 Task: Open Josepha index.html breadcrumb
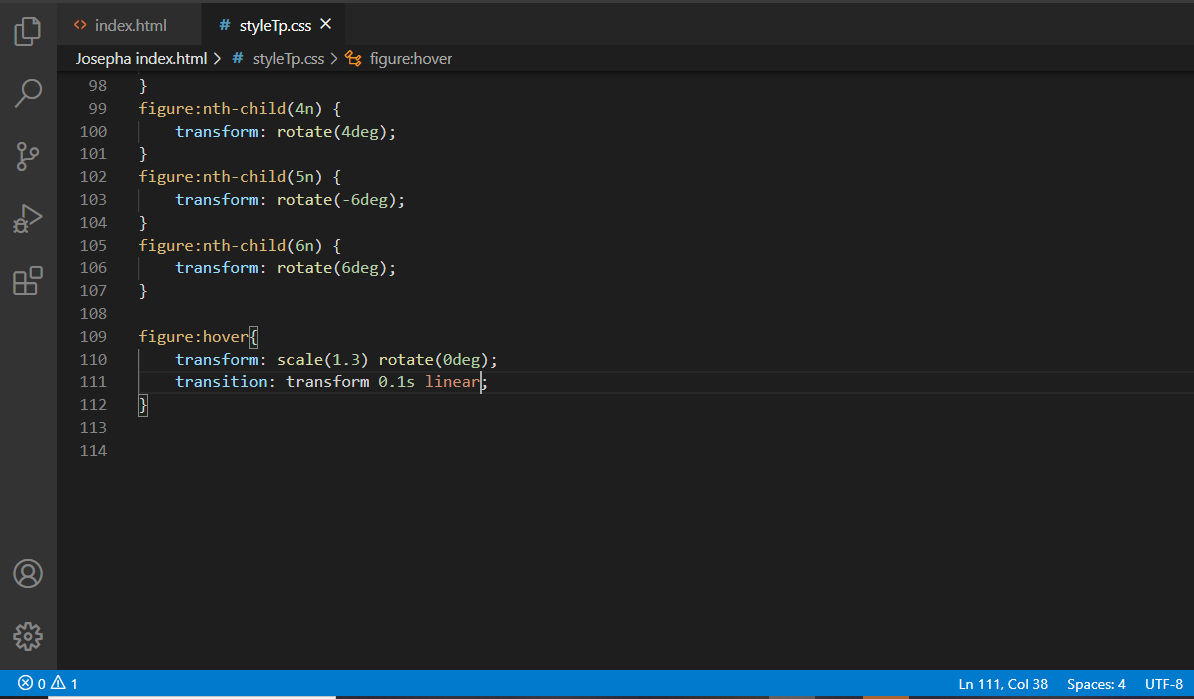141,59
